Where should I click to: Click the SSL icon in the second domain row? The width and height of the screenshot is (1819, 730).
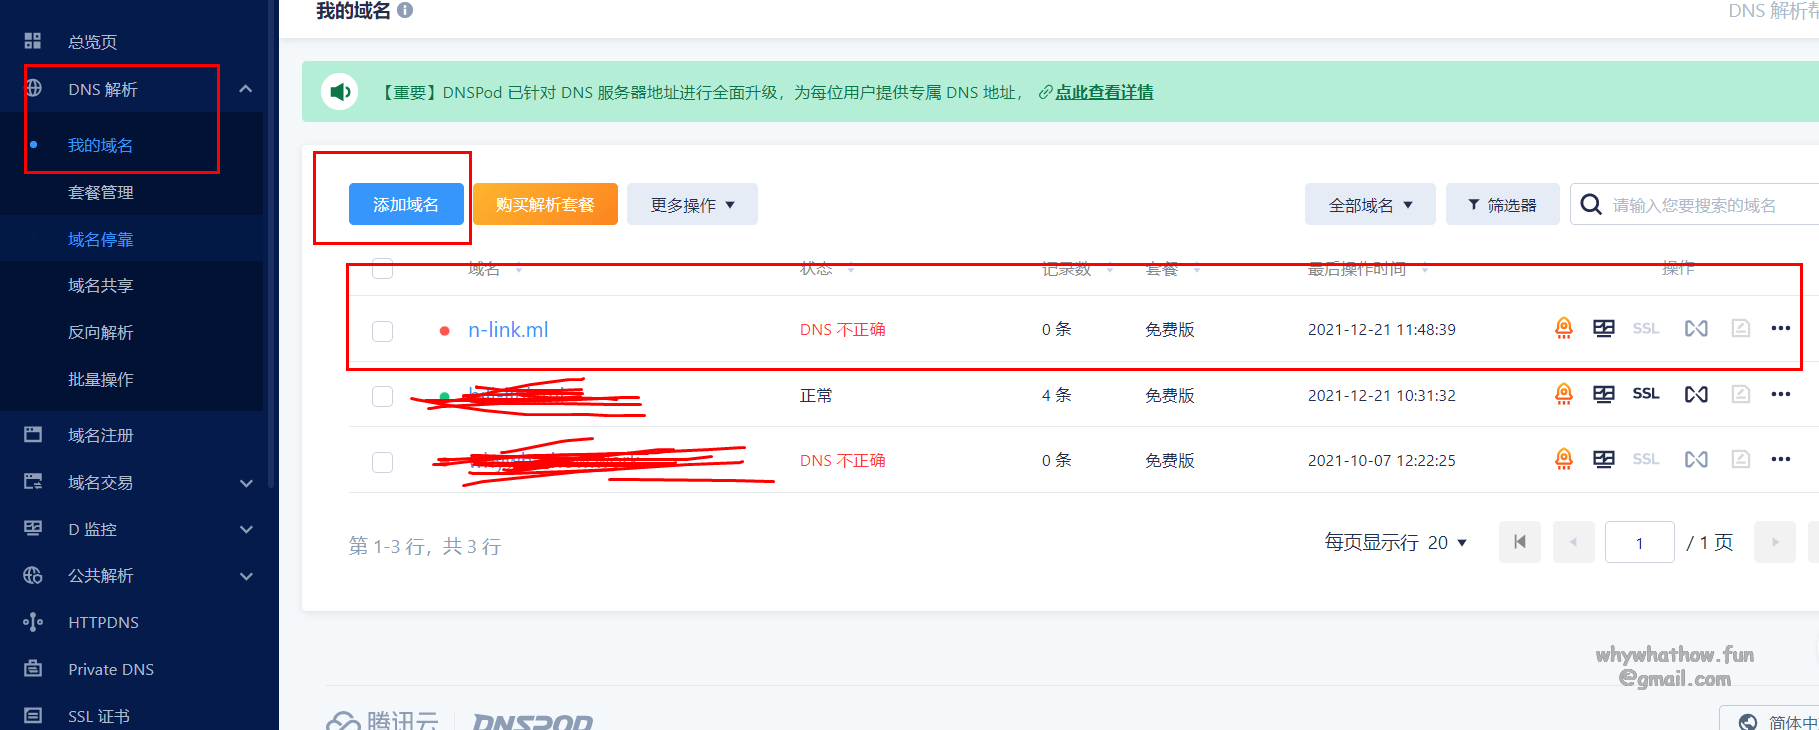pyautogui.click(x=1645, y=394)
